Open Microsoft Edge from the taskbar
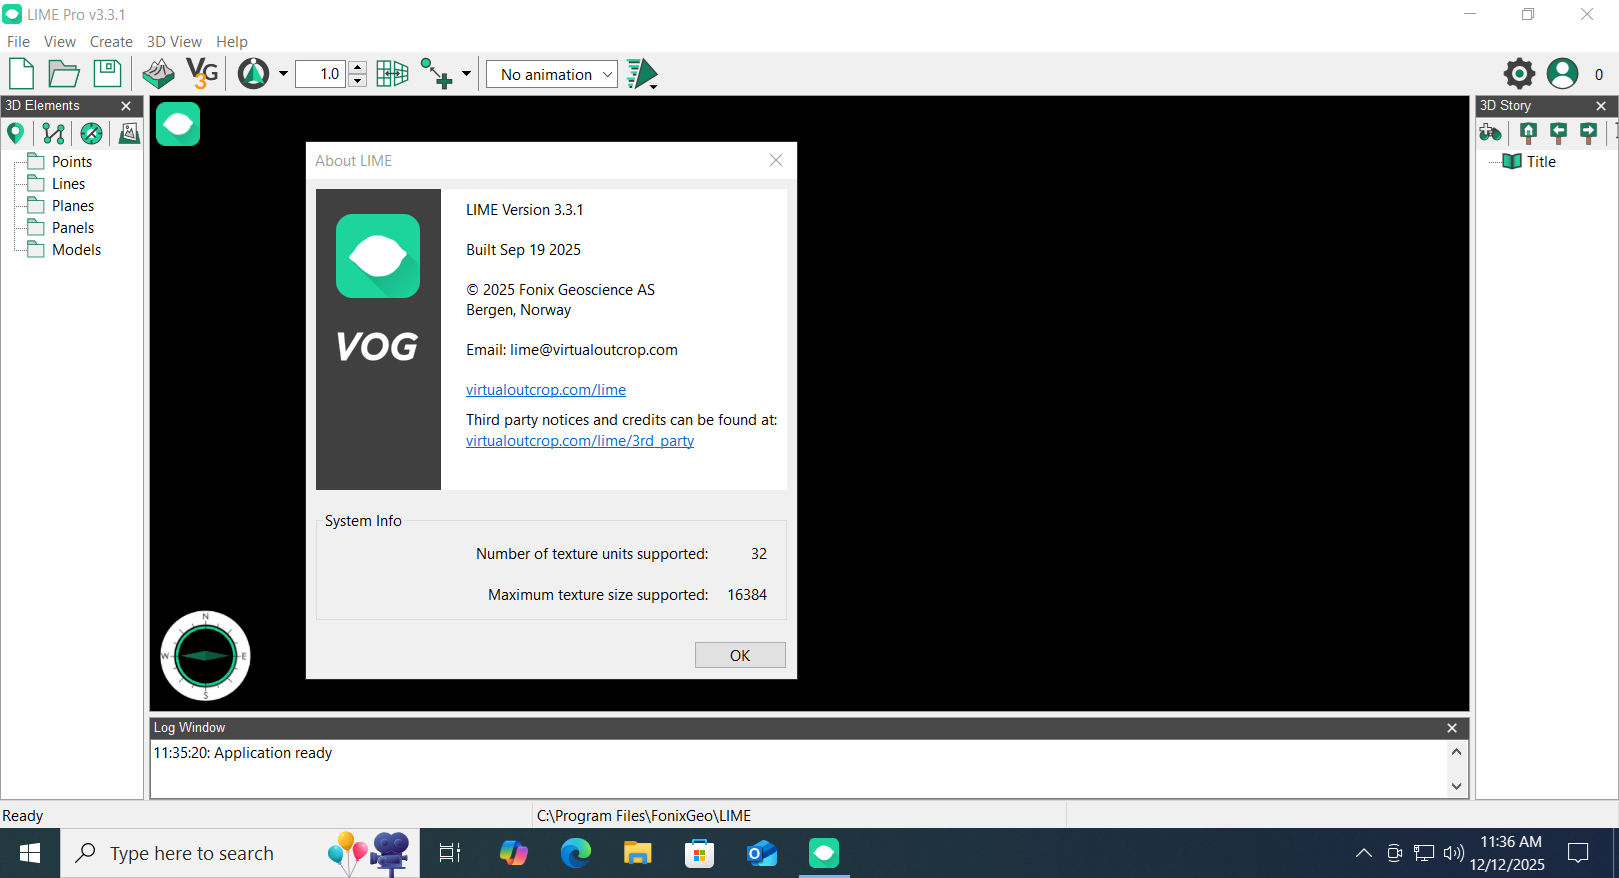This screenshot has height=878, width=1619. [x=576, y=853]
